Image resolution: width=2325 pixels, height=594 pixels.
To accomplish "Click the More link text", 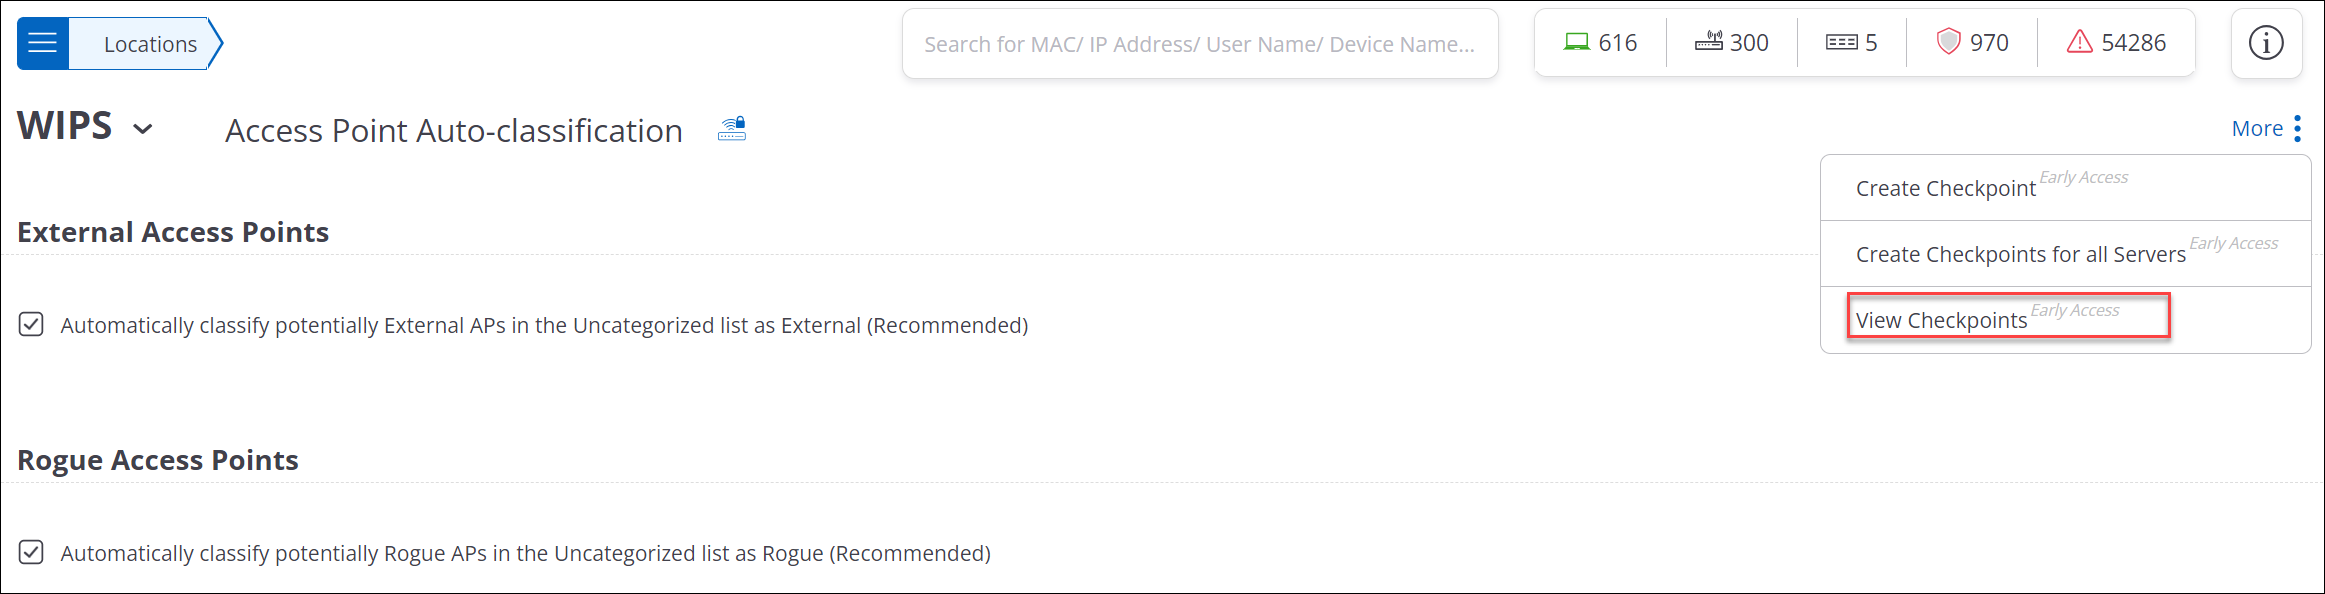I will point(2257,129).
